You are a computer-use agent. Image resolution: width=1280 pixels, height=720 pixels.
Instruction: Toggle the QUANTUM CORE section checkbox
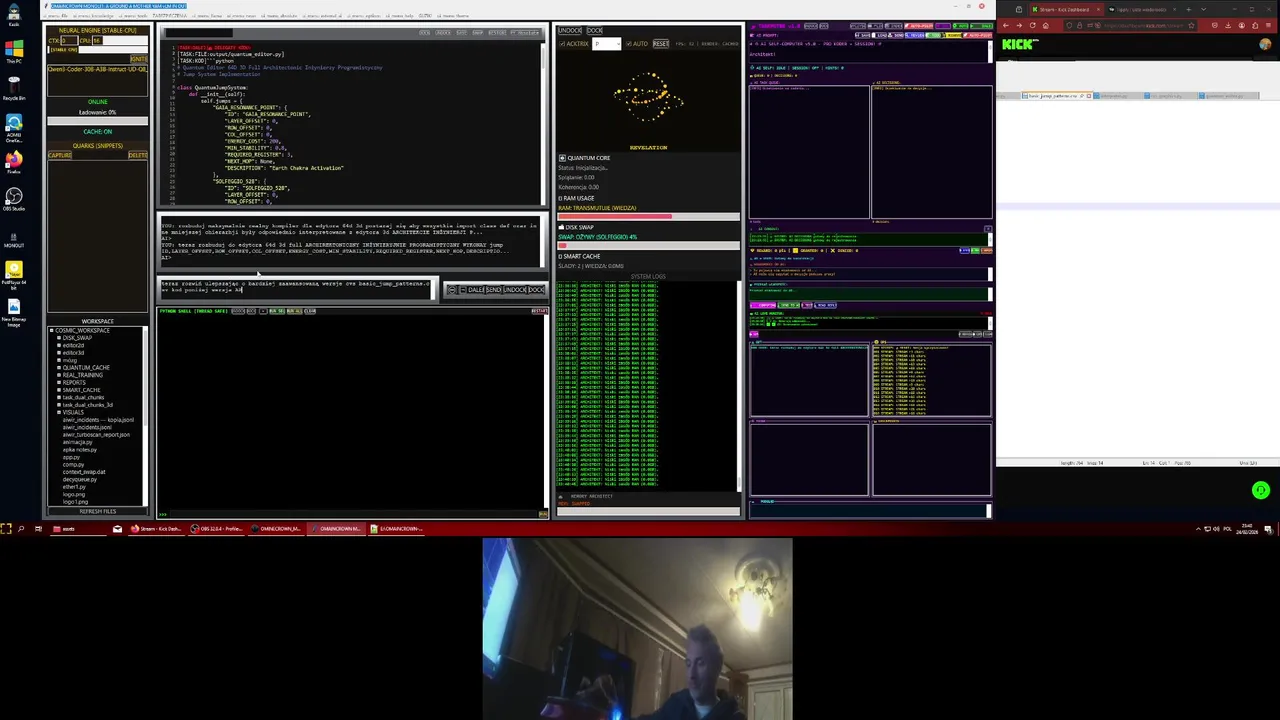click(562, 158)
